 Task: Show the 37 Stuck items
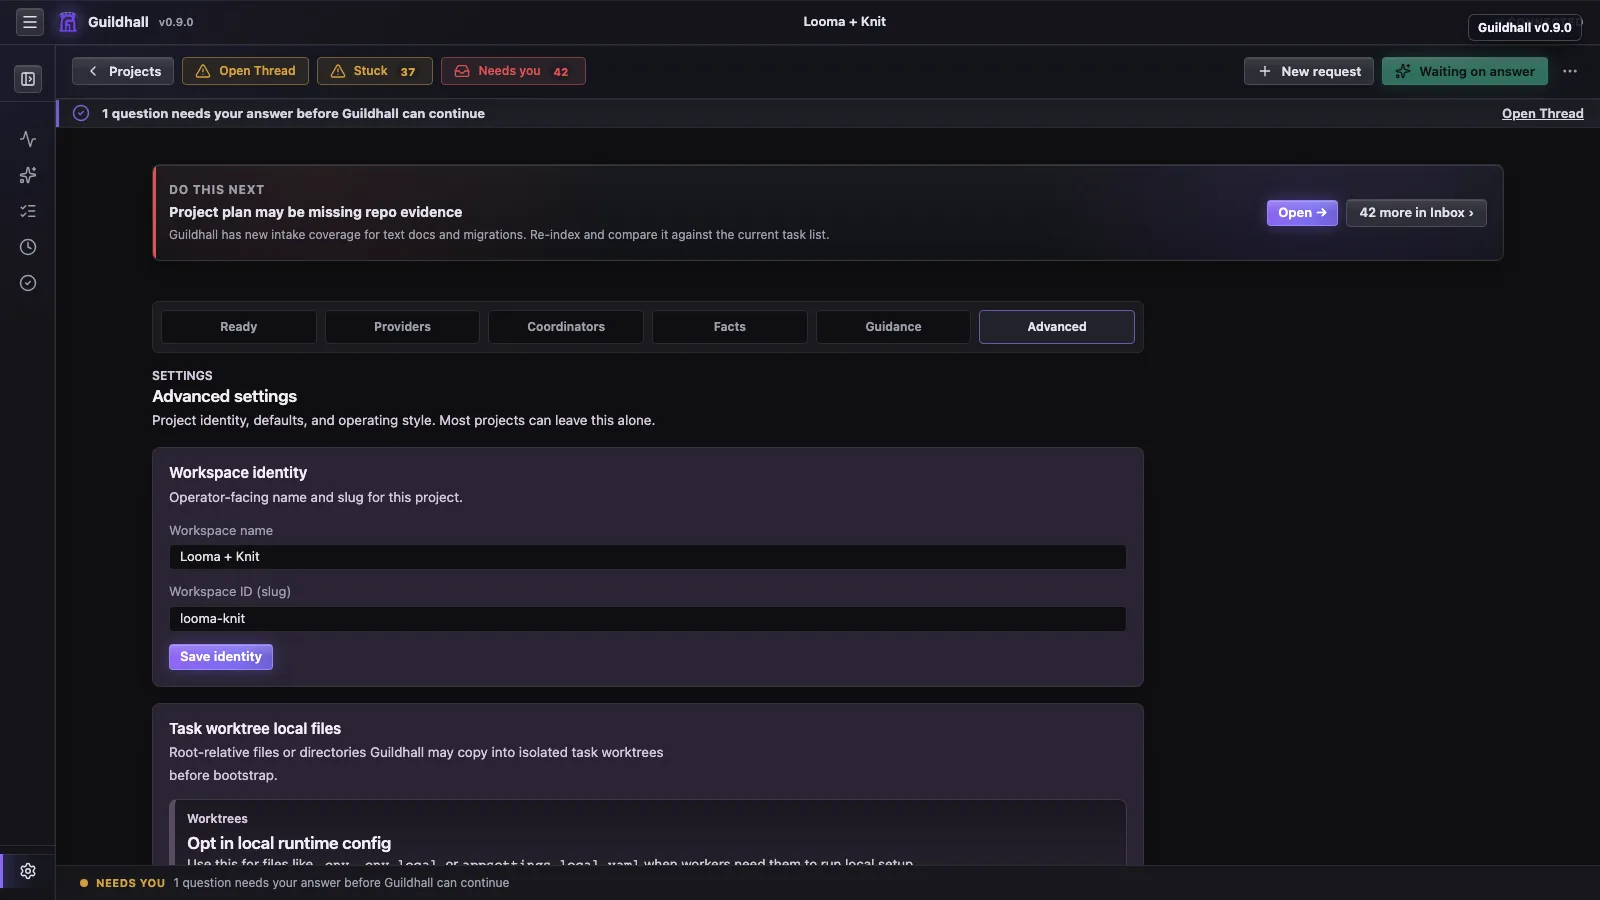[375, 71]
